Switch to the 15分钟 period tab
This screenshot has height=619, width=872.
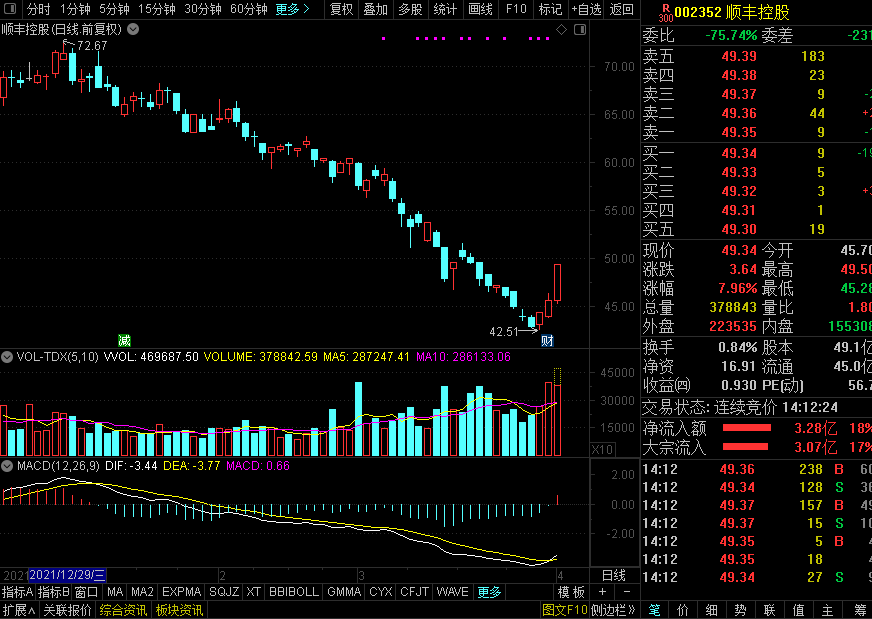click(x=157, y=9)
